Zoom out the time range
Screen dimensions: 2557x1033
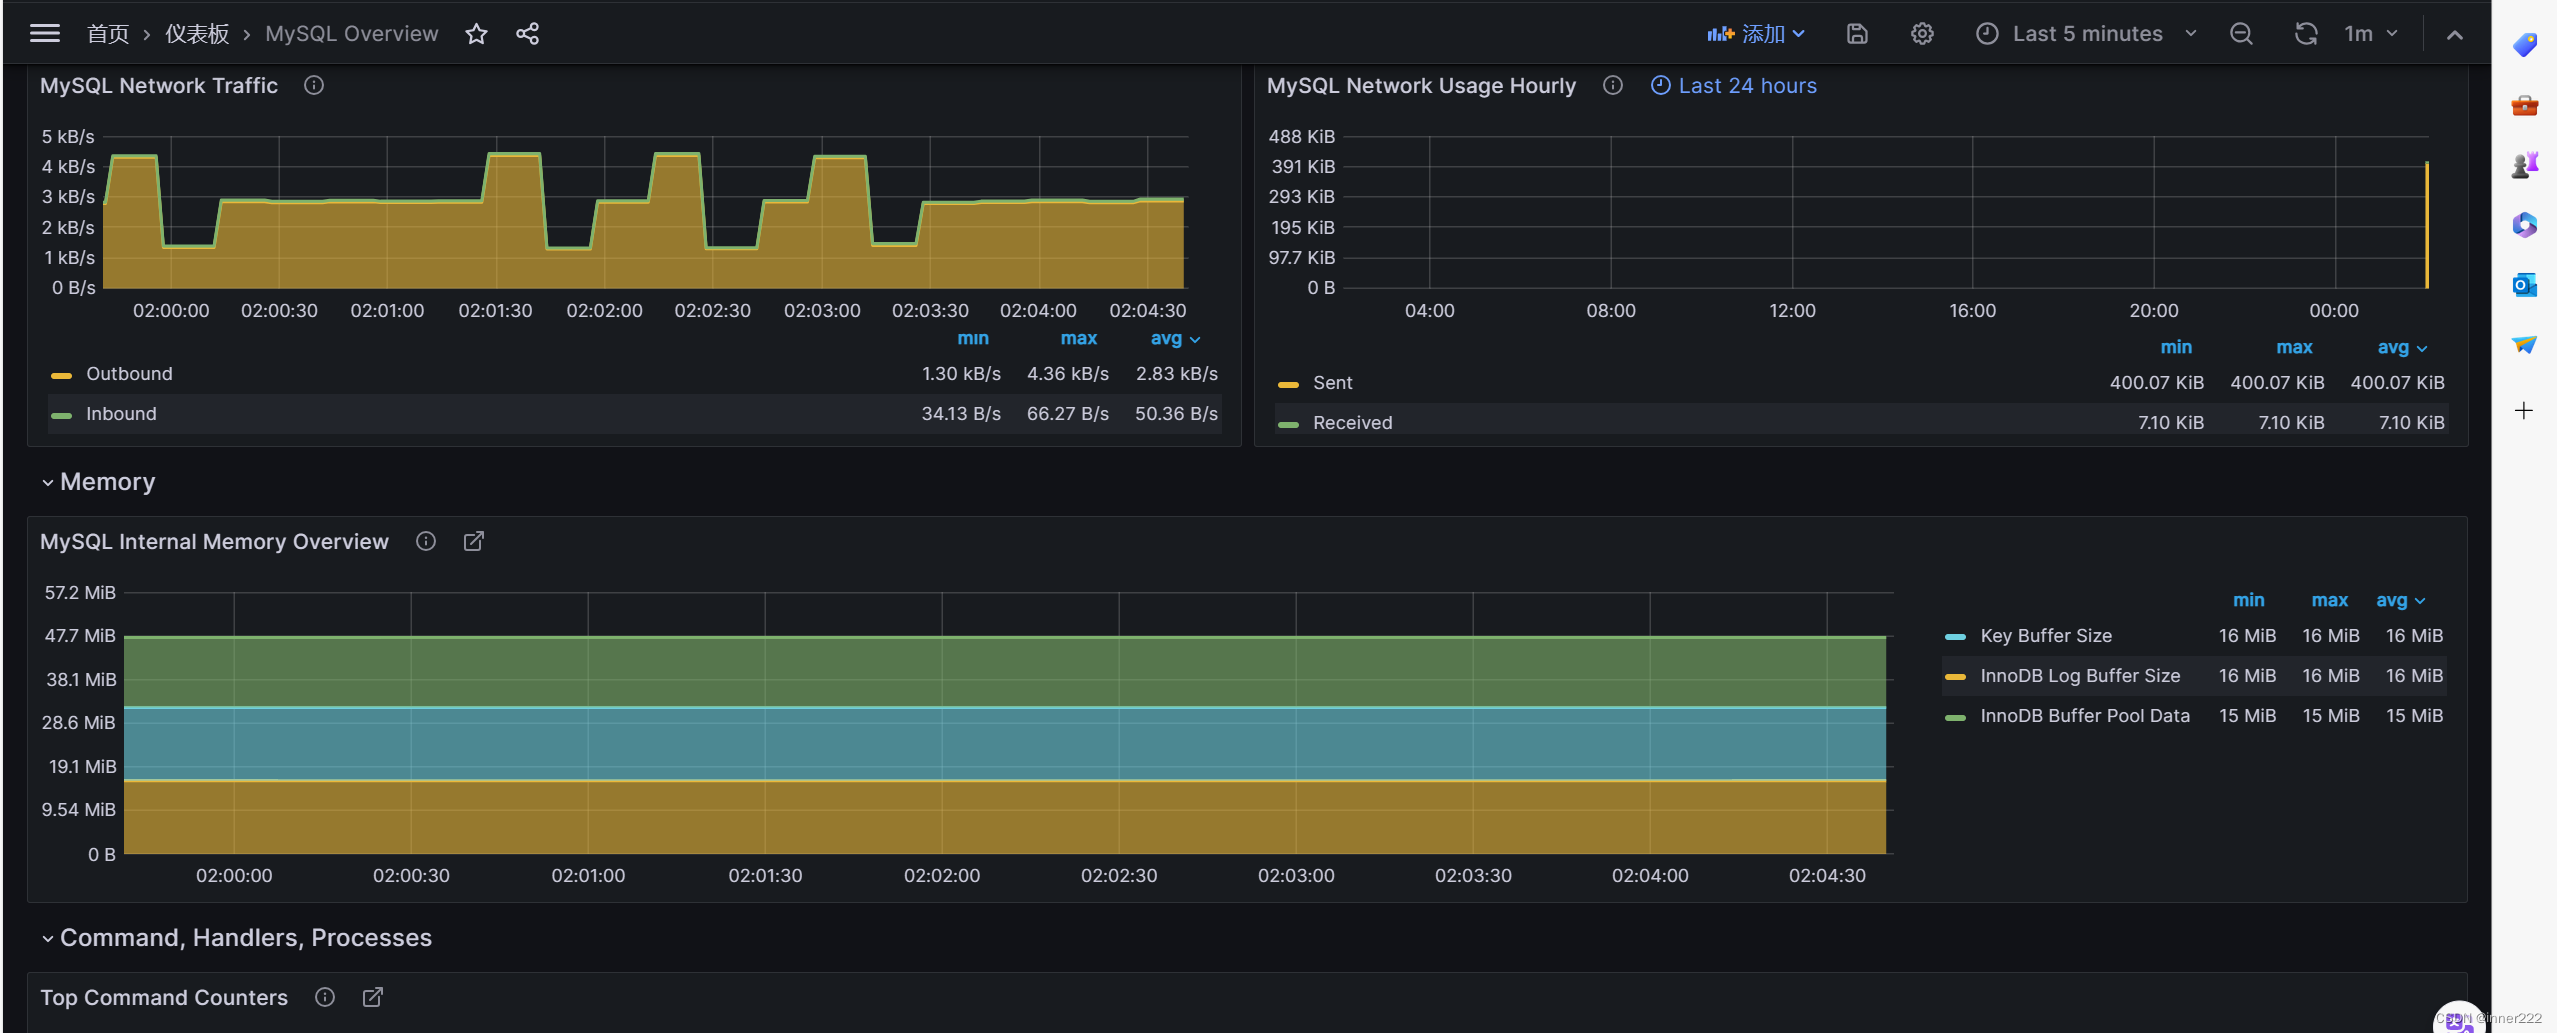pos(2241,34)
